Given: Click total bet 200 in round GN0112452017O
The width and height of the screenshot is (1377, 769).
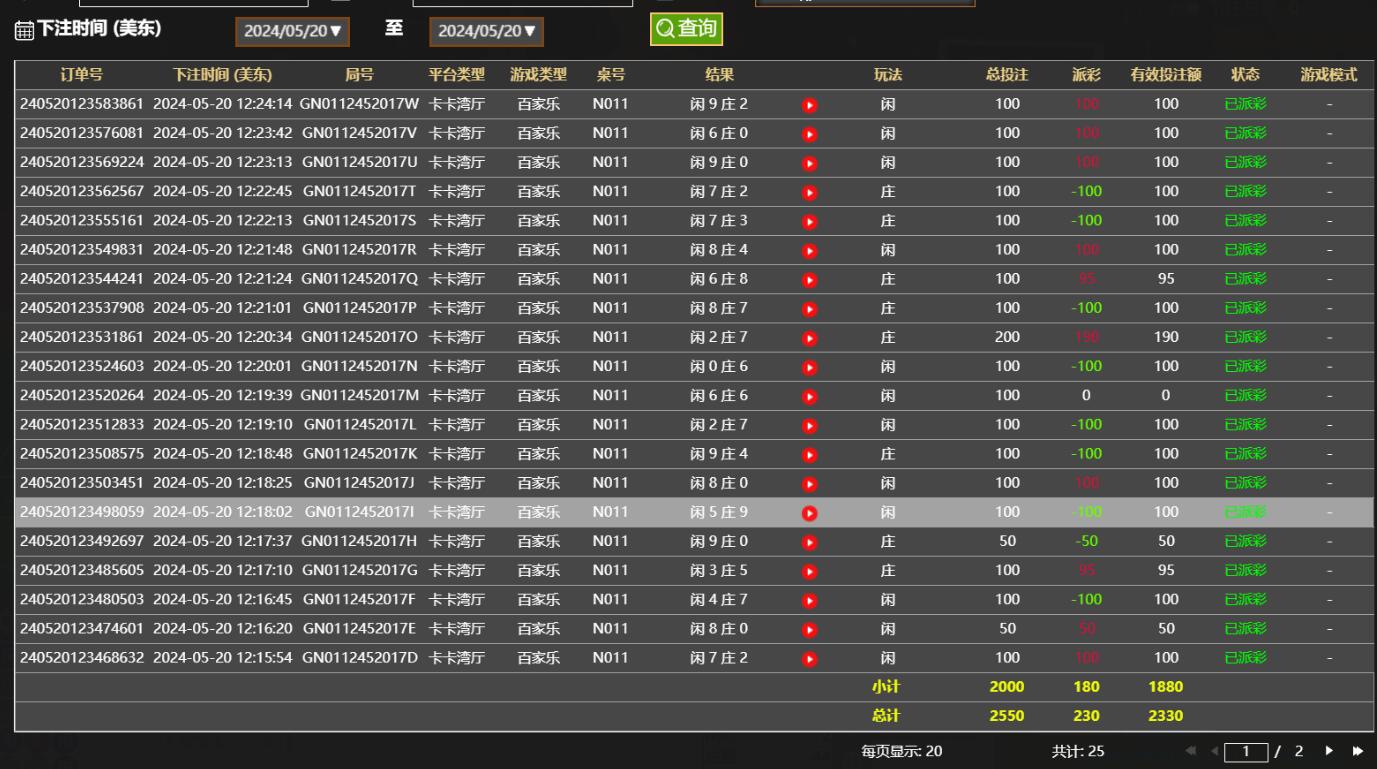Looking at the screenshot, I should coord(1007,338).
